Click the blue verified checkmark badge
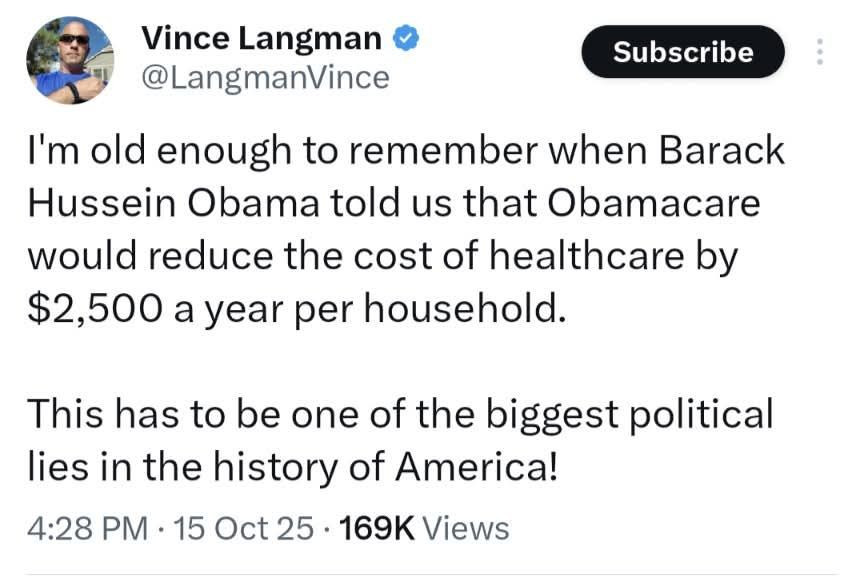Screen dimensions: 864x579 (405, 39)
